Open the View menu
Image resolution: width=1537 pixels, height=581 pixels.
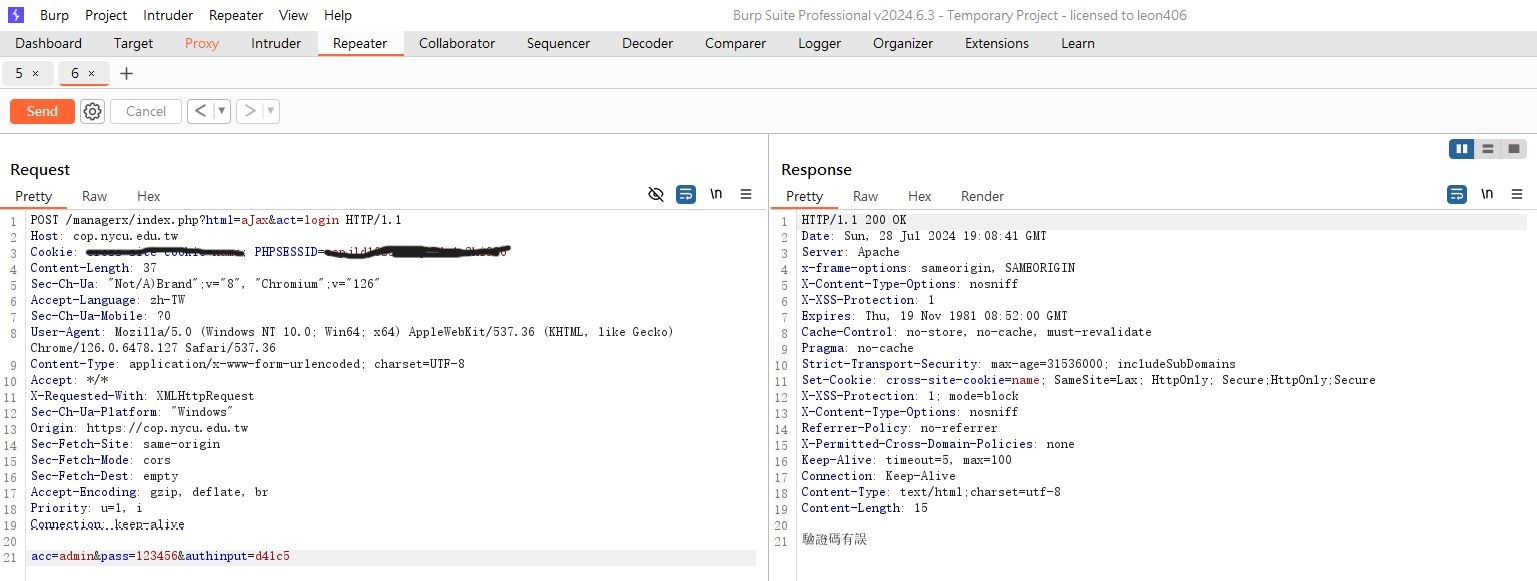point(293,15)
